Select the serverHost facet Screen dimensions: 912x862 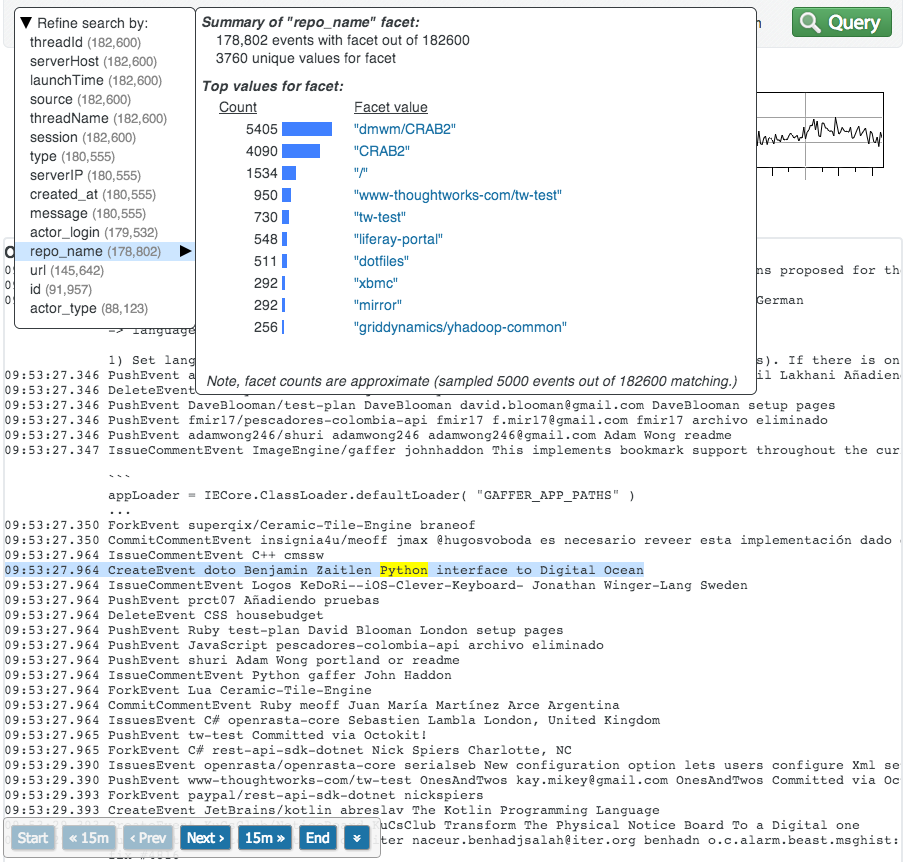[x=93, y=62]
